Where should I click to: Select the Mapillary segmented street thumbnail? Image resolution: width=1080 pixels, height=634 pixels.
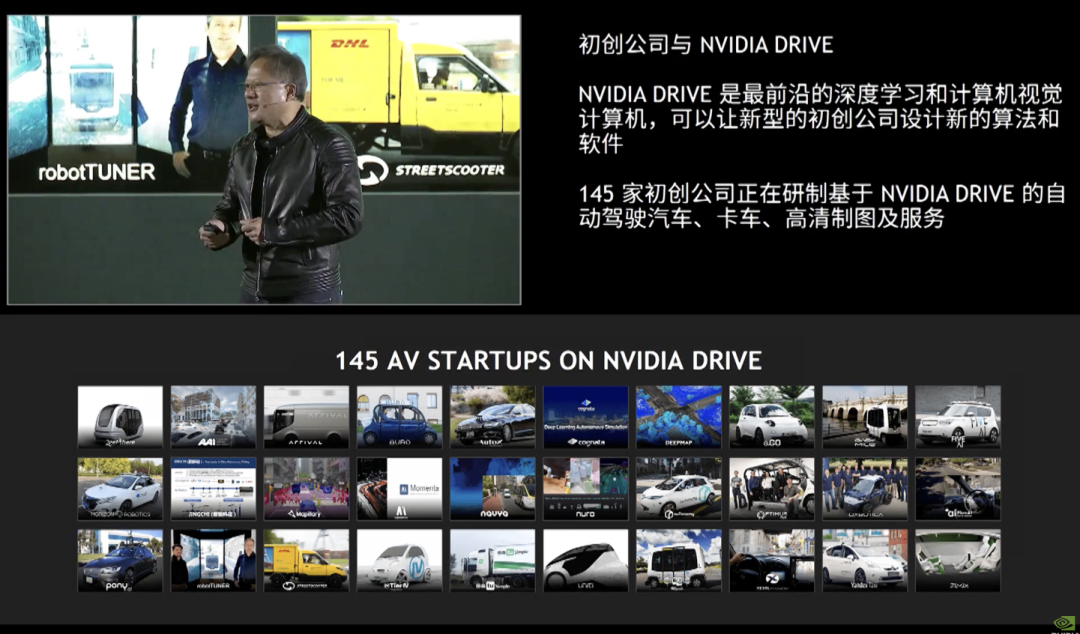(x=307, y=489)
